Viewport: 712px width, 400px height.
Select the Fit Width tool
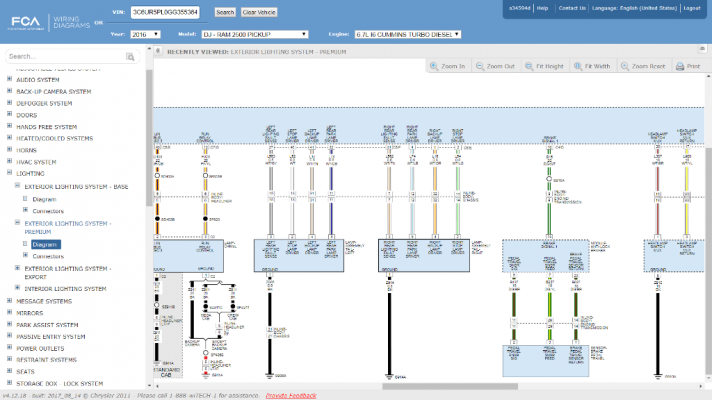click(x=591, y=66)
